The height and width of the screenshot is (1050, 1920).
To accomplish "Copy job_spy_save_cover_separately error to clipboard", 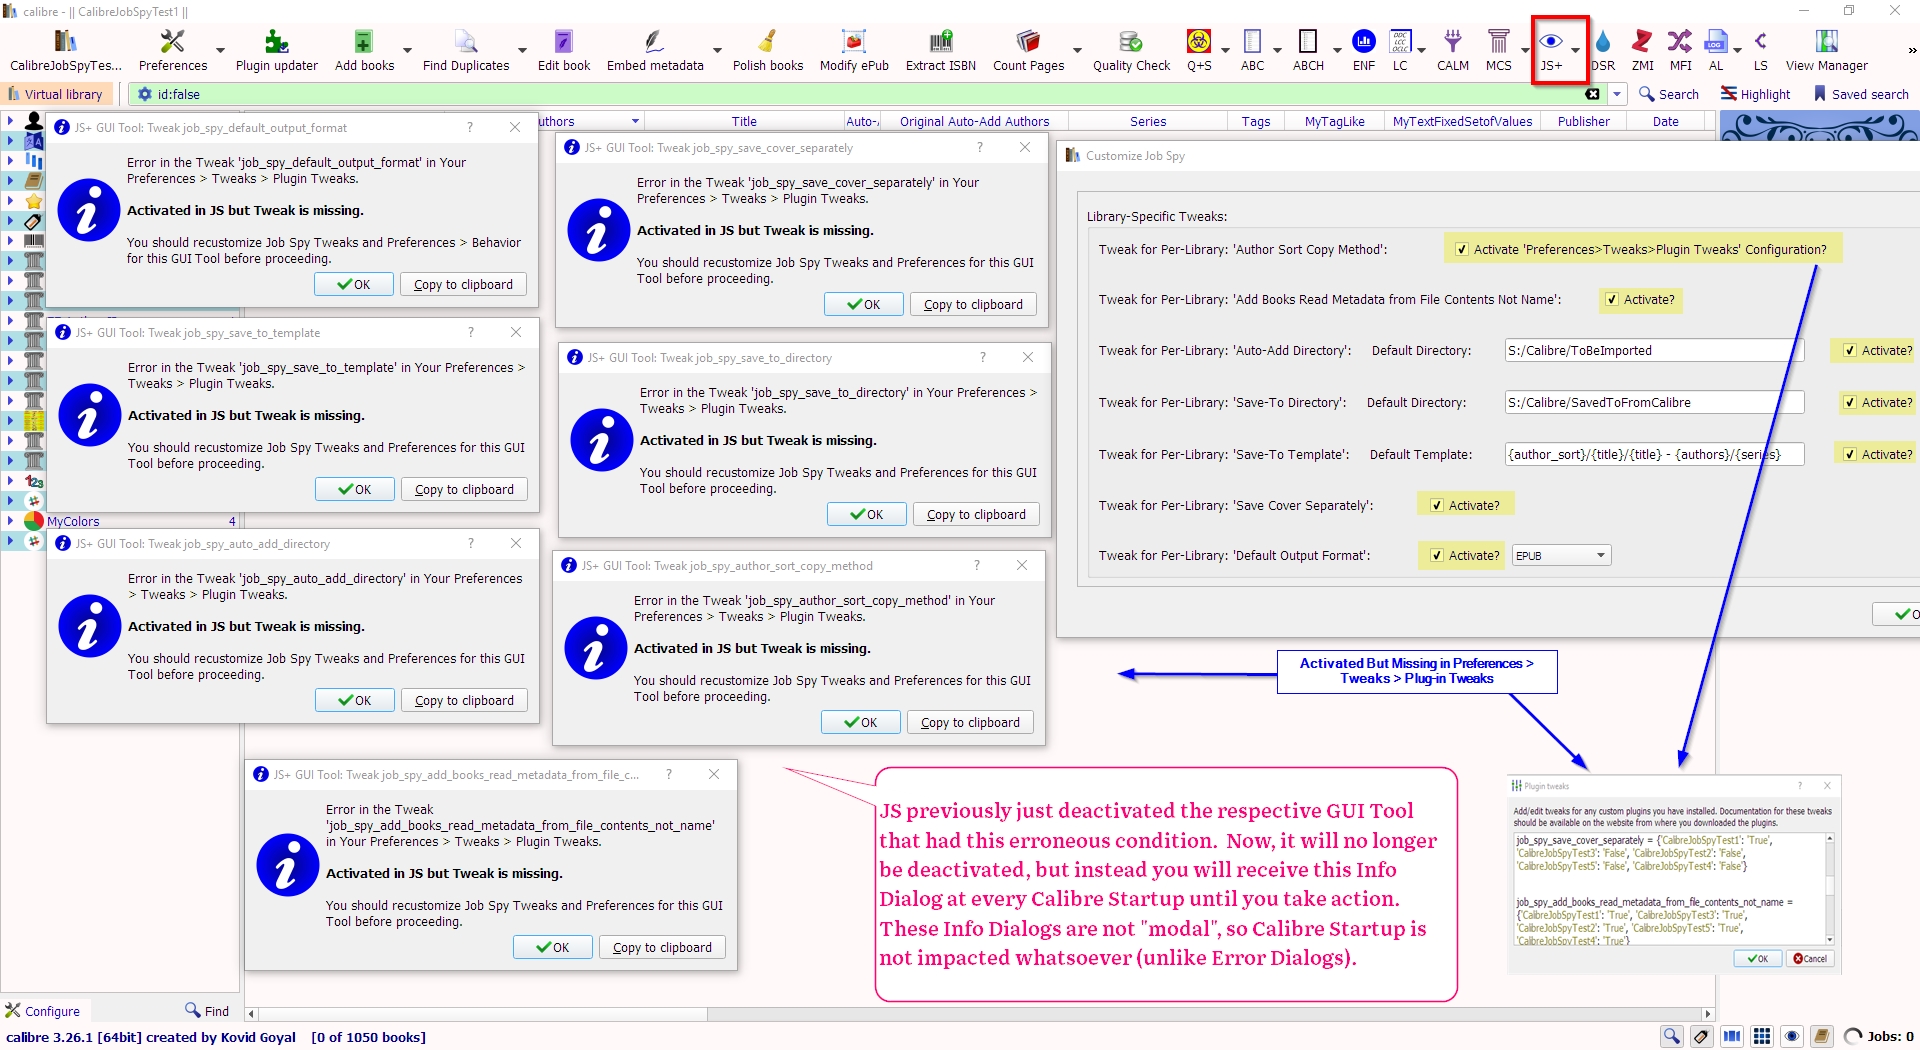I will [973, 305].
